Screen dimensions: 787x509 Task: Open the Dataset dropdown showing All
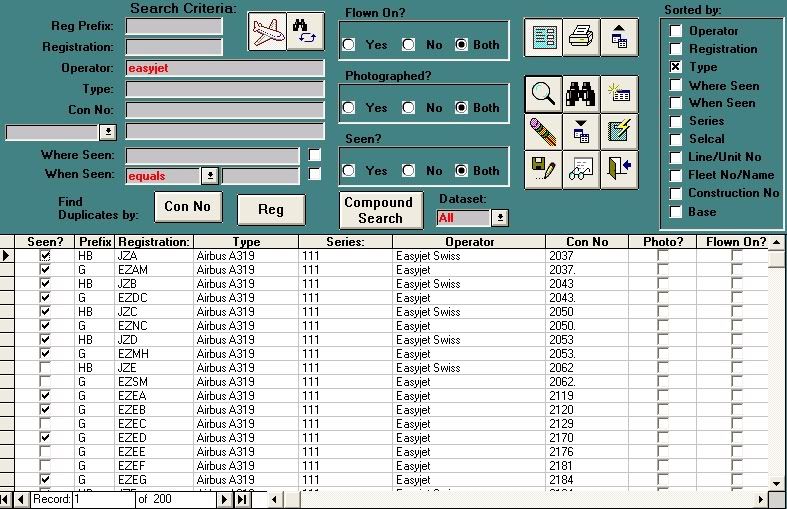[x=500, y=218]
